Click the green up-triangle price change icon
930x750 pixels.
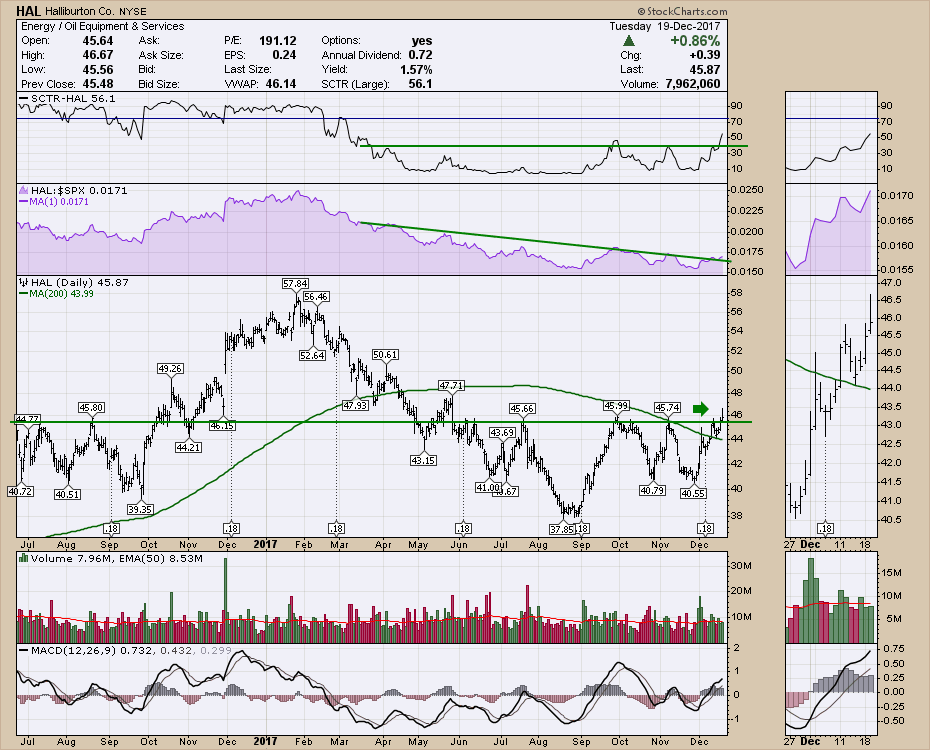629,41
